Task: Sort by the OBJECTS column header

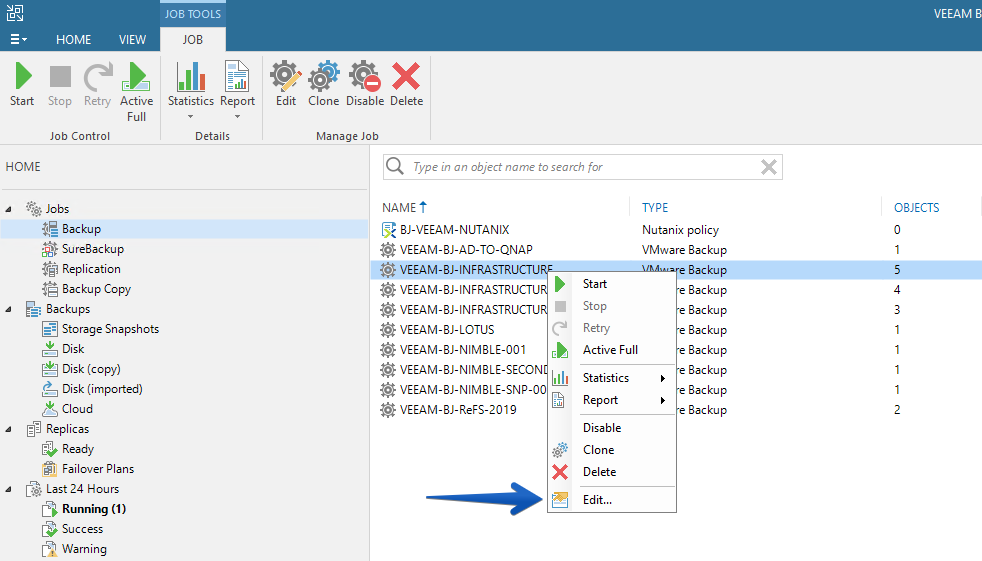Action: 916,208
